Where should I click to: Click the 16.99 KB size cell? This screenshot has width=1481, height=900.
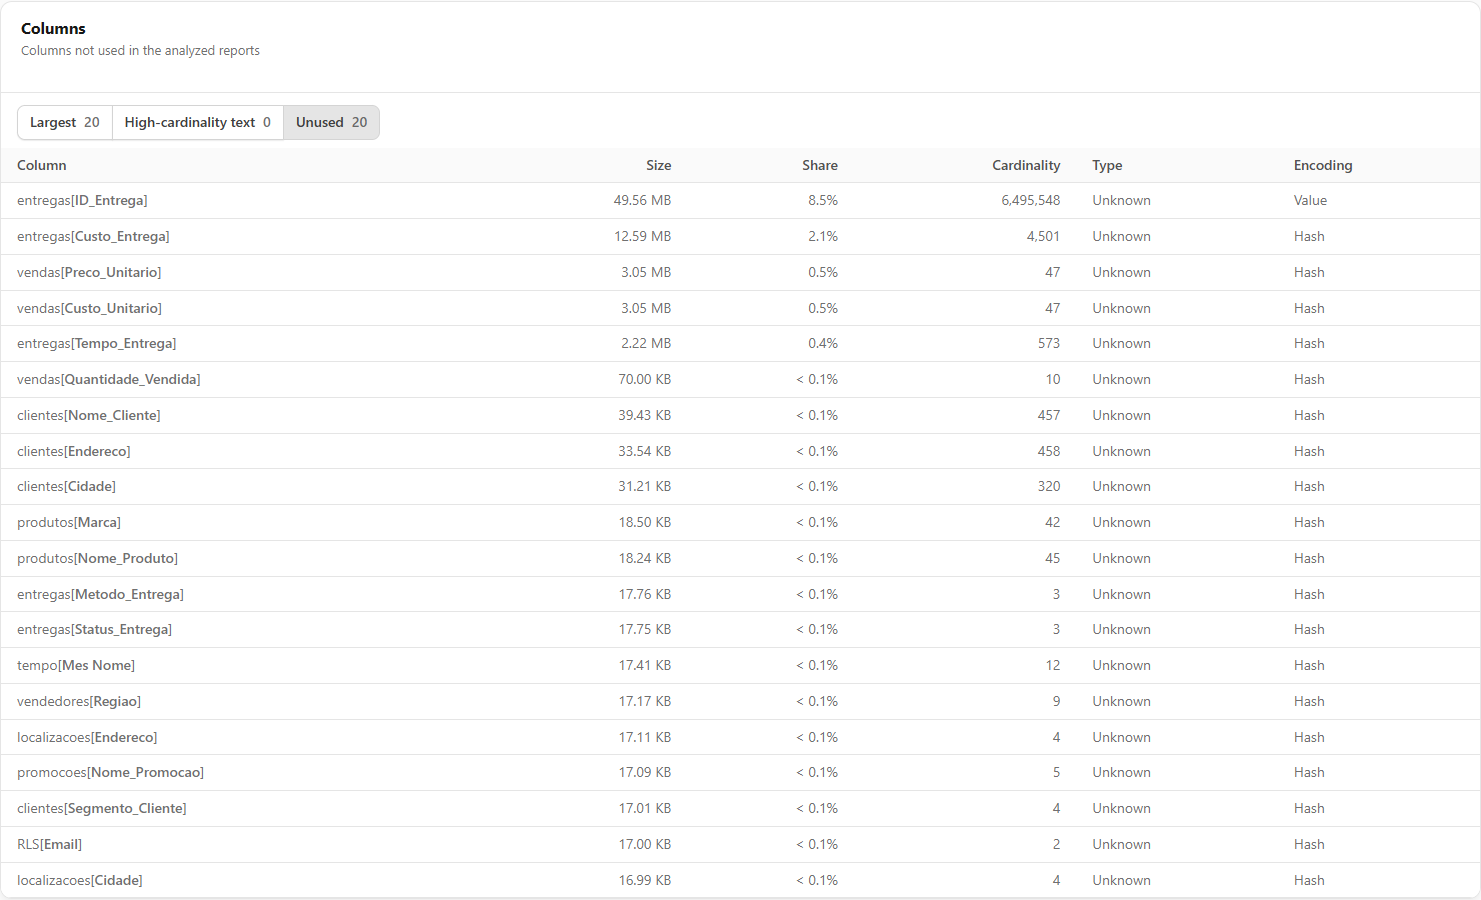click(645, 880)
